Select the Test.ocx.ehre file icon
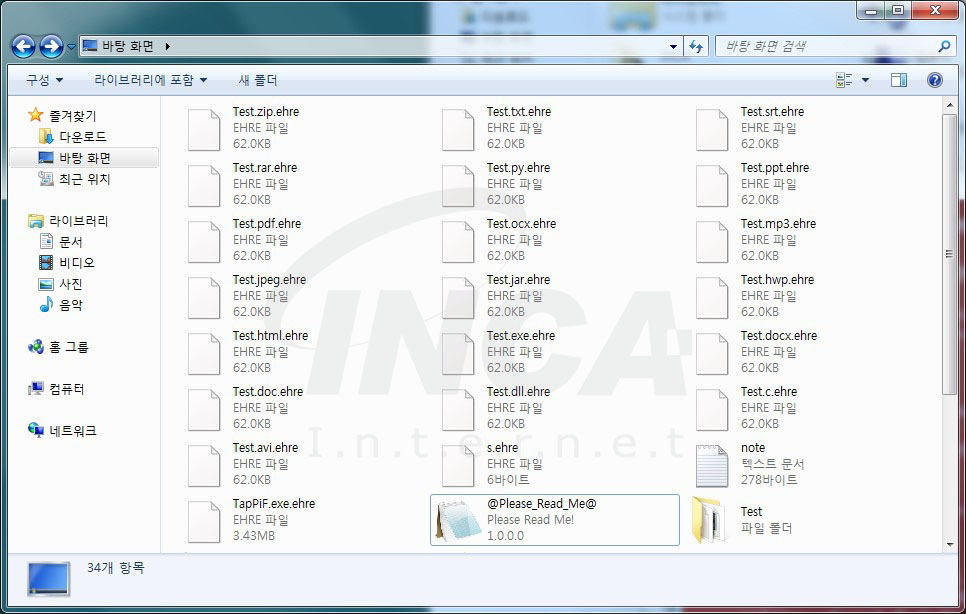The image size is (966, 614). click(458, 242)
